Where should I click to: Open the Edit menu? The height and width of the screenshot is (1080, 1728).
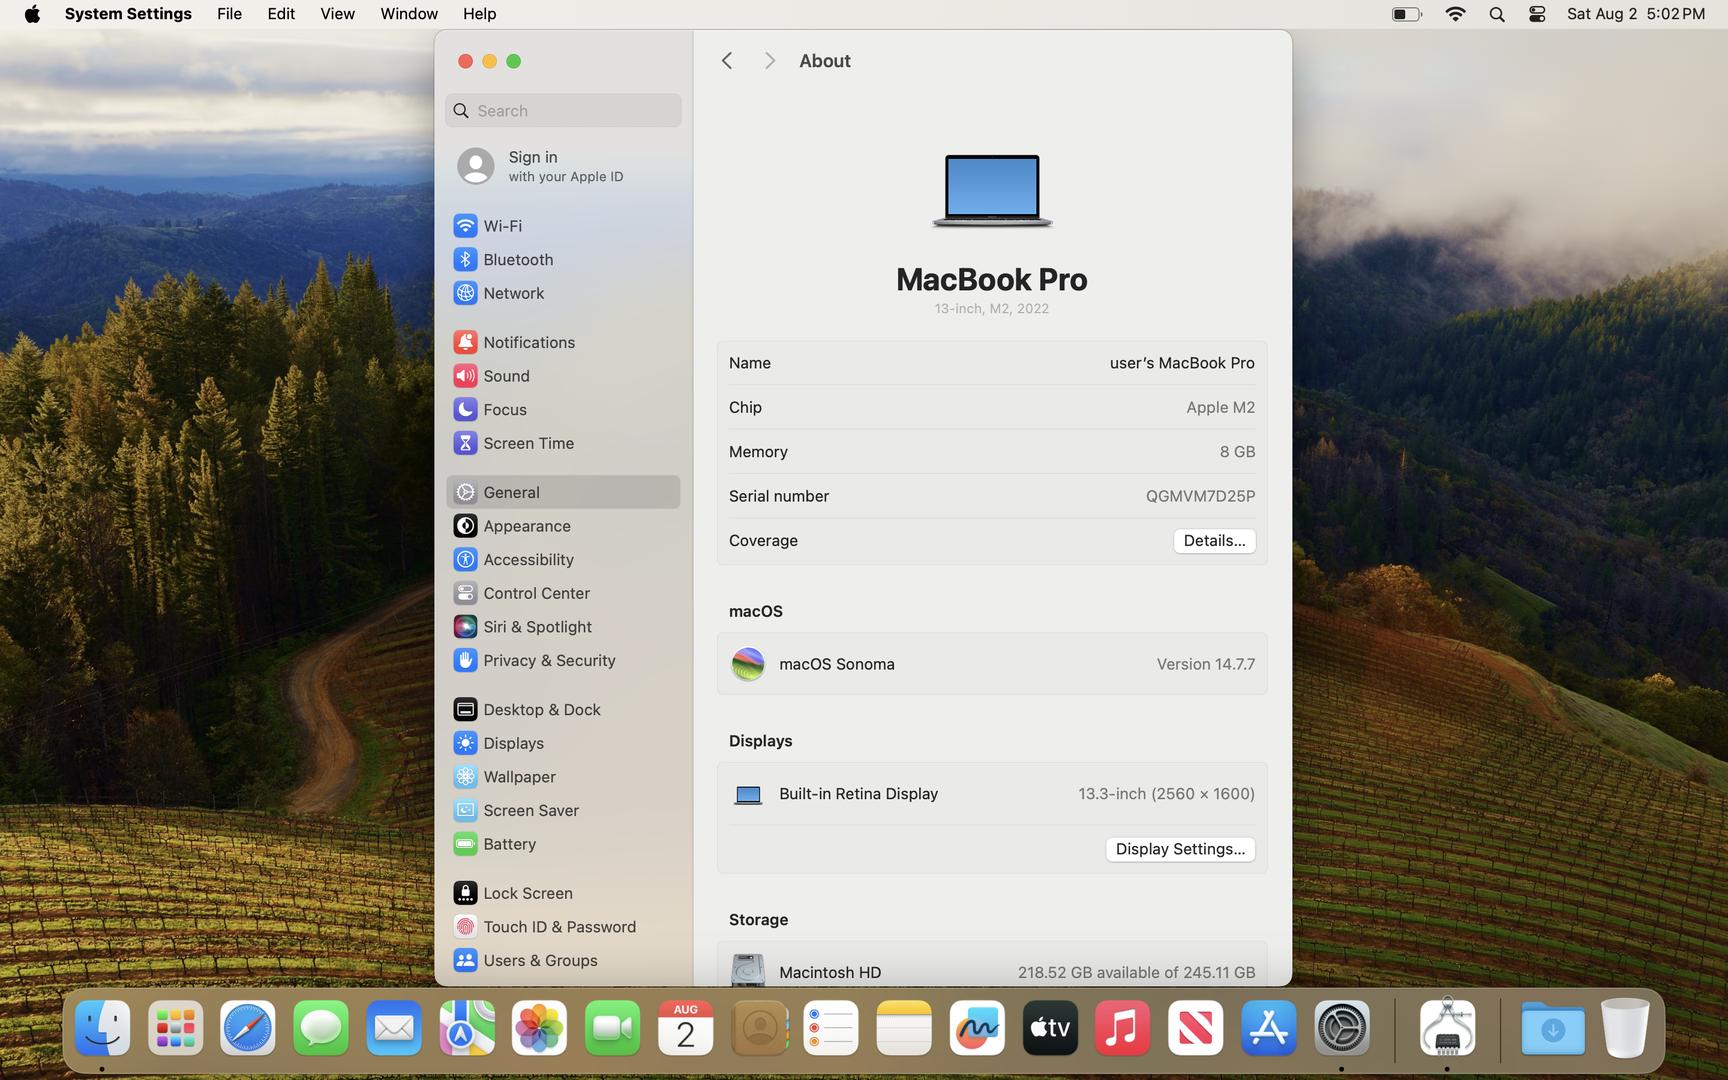pos(281,14)
